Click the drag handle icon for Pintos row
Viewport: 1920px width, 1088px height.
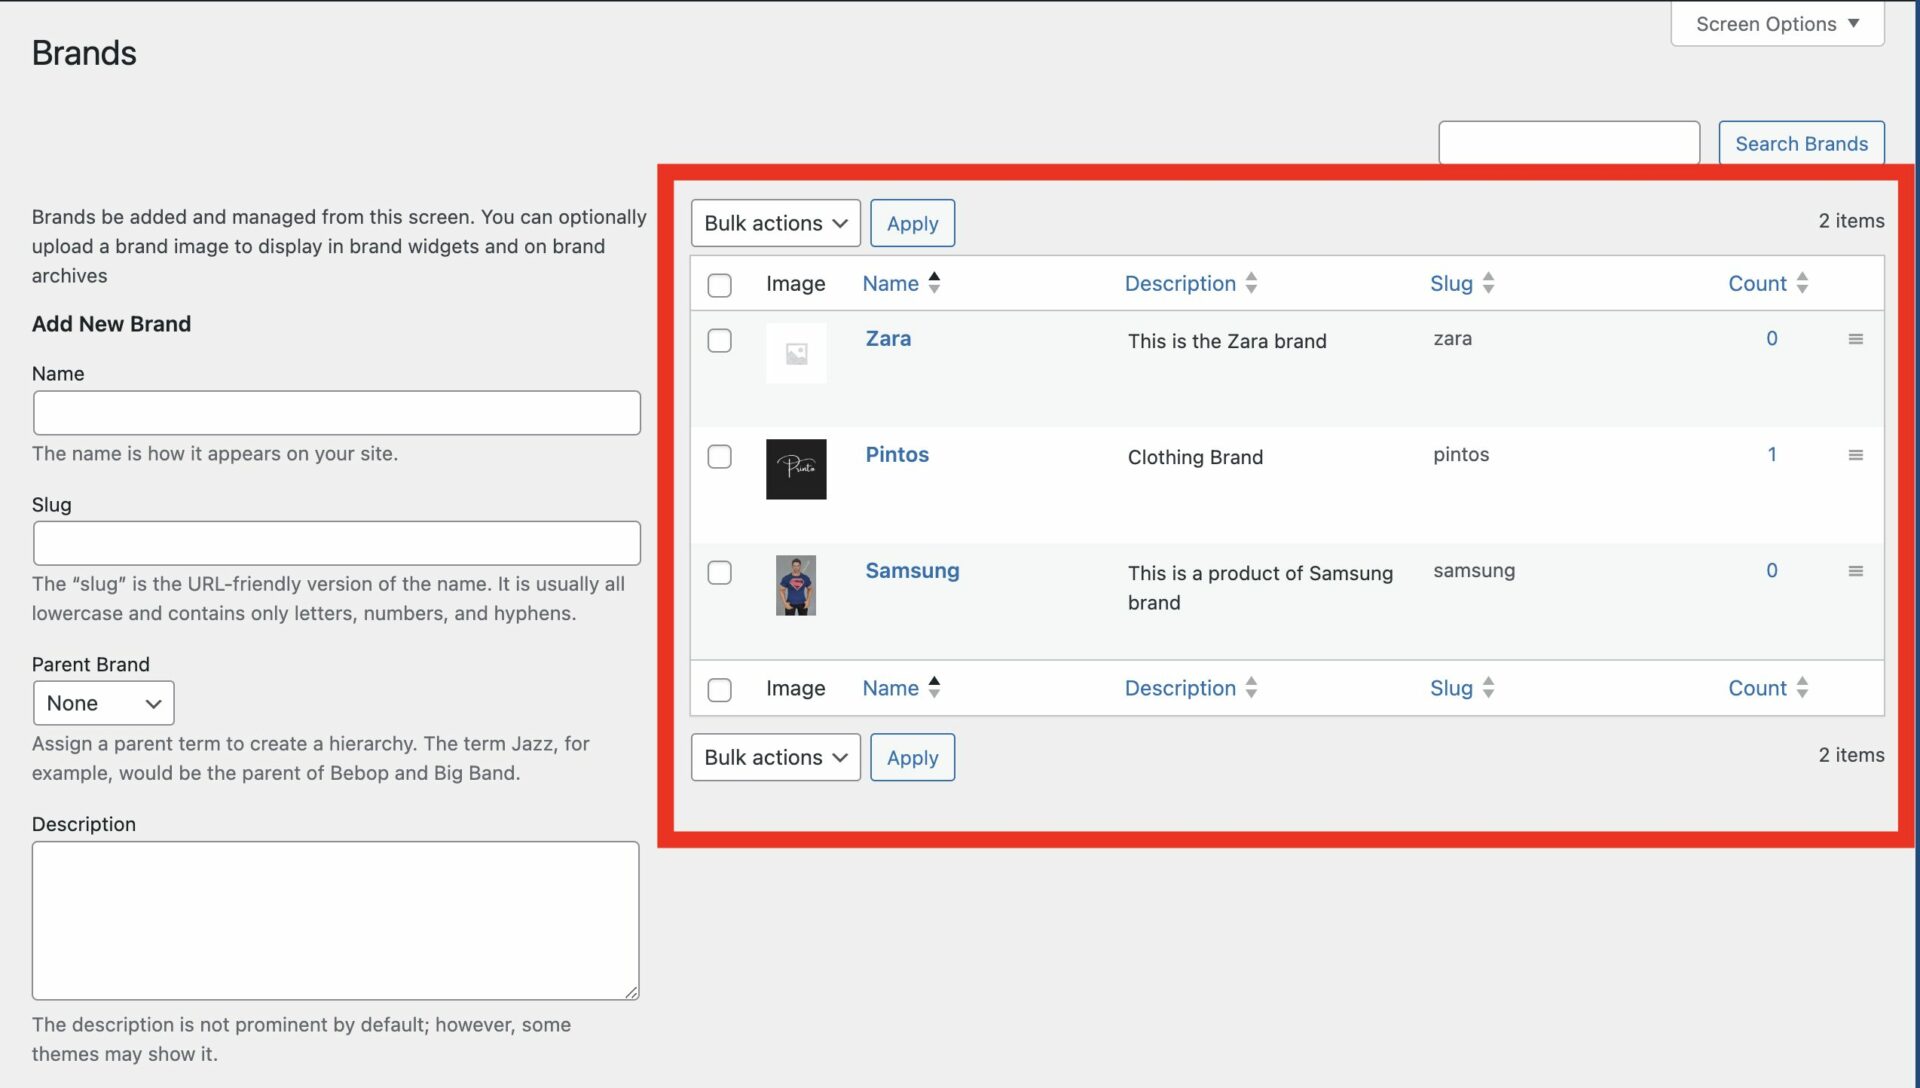[x=1855, y=455]
